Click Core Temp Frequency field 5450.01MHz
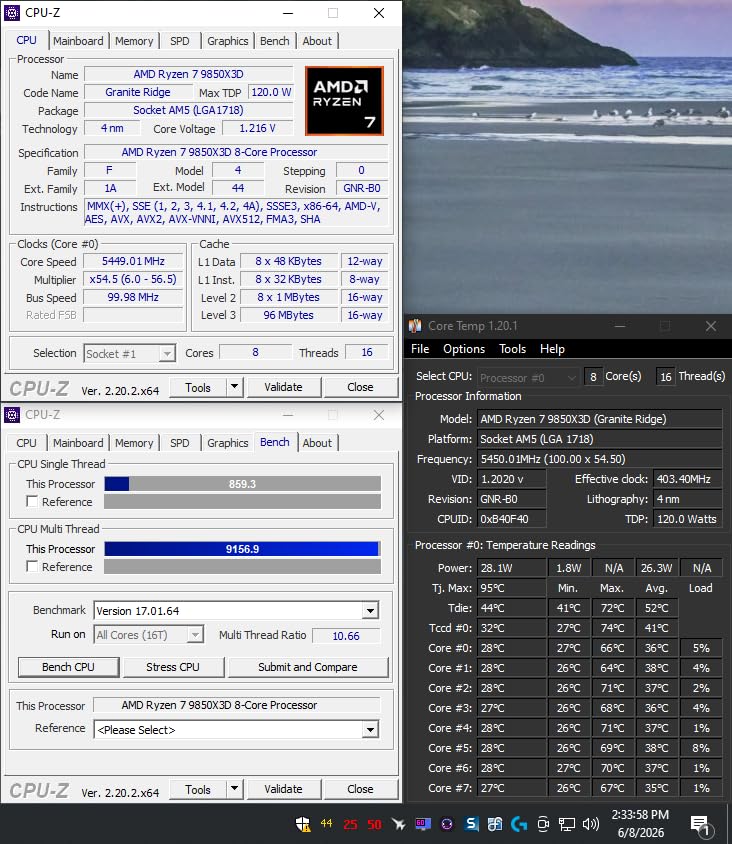732x844 pixels. click(600, 459)
